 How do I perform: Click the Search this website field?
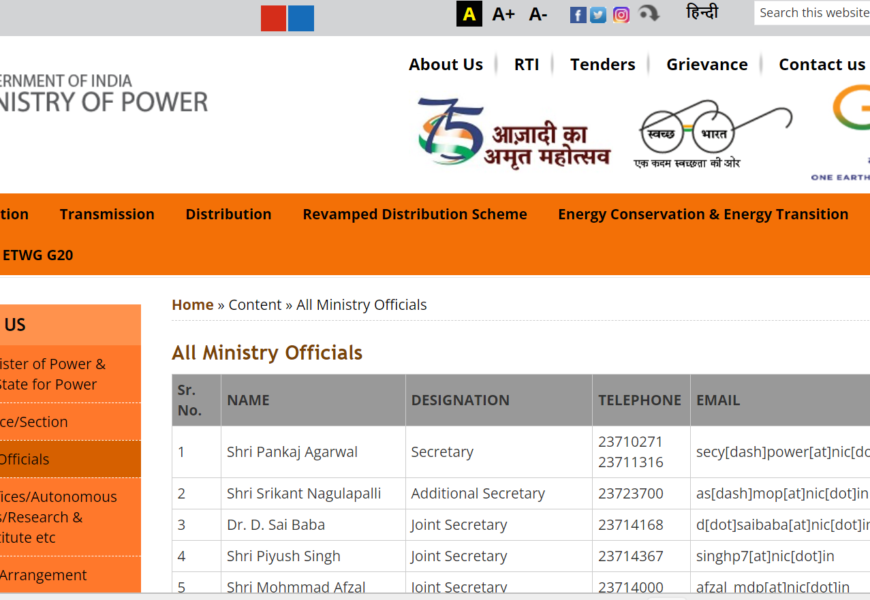pyautogui.click(x=812, y=13)
